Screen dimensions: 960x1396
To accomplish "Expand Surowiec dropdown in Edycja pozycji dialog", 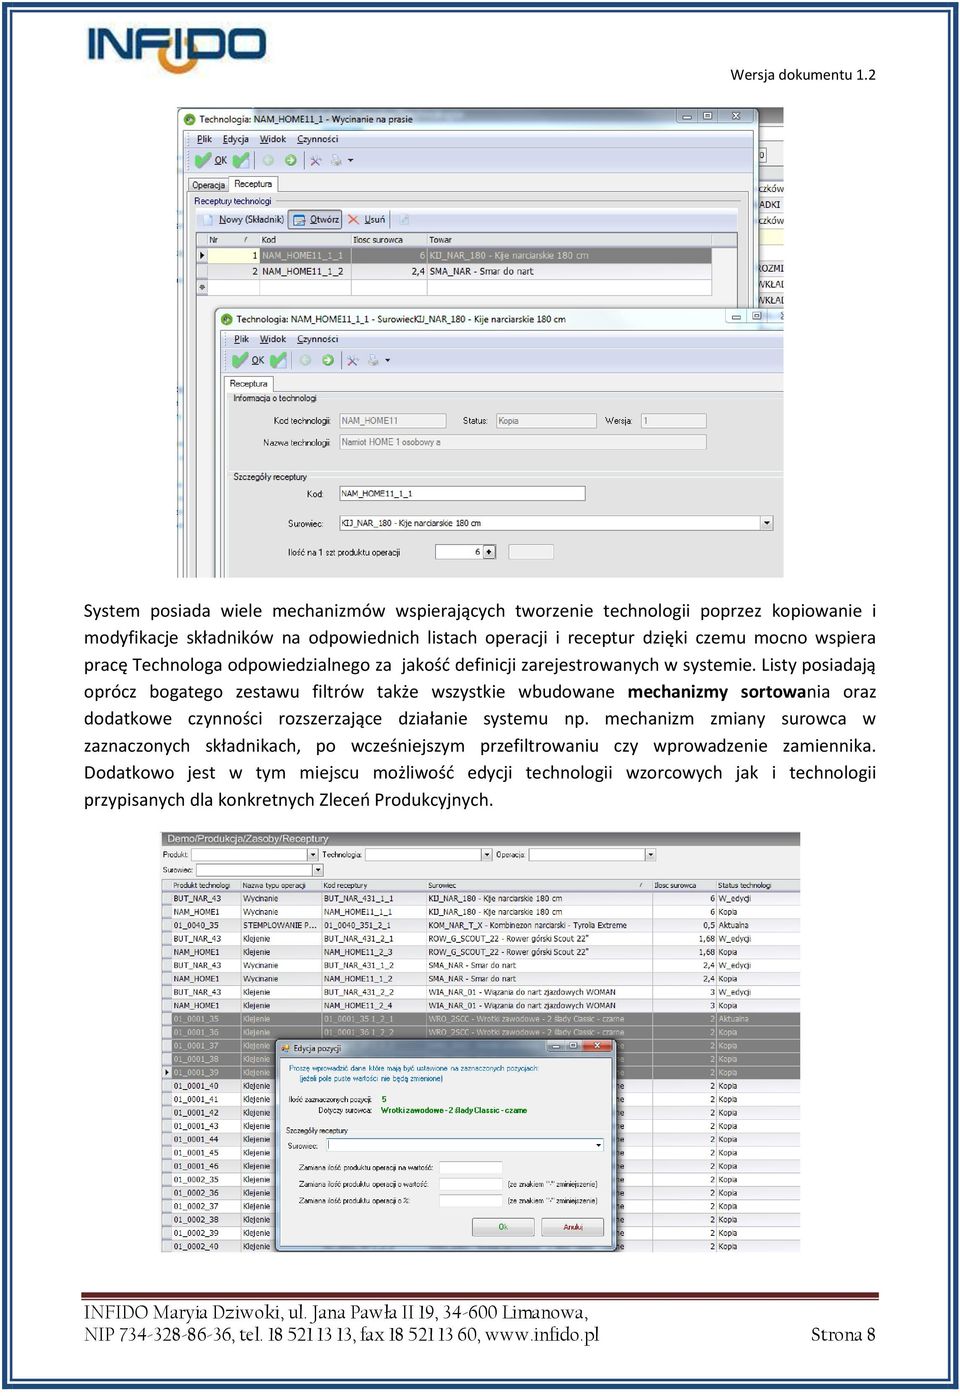I will (598, 1145).
